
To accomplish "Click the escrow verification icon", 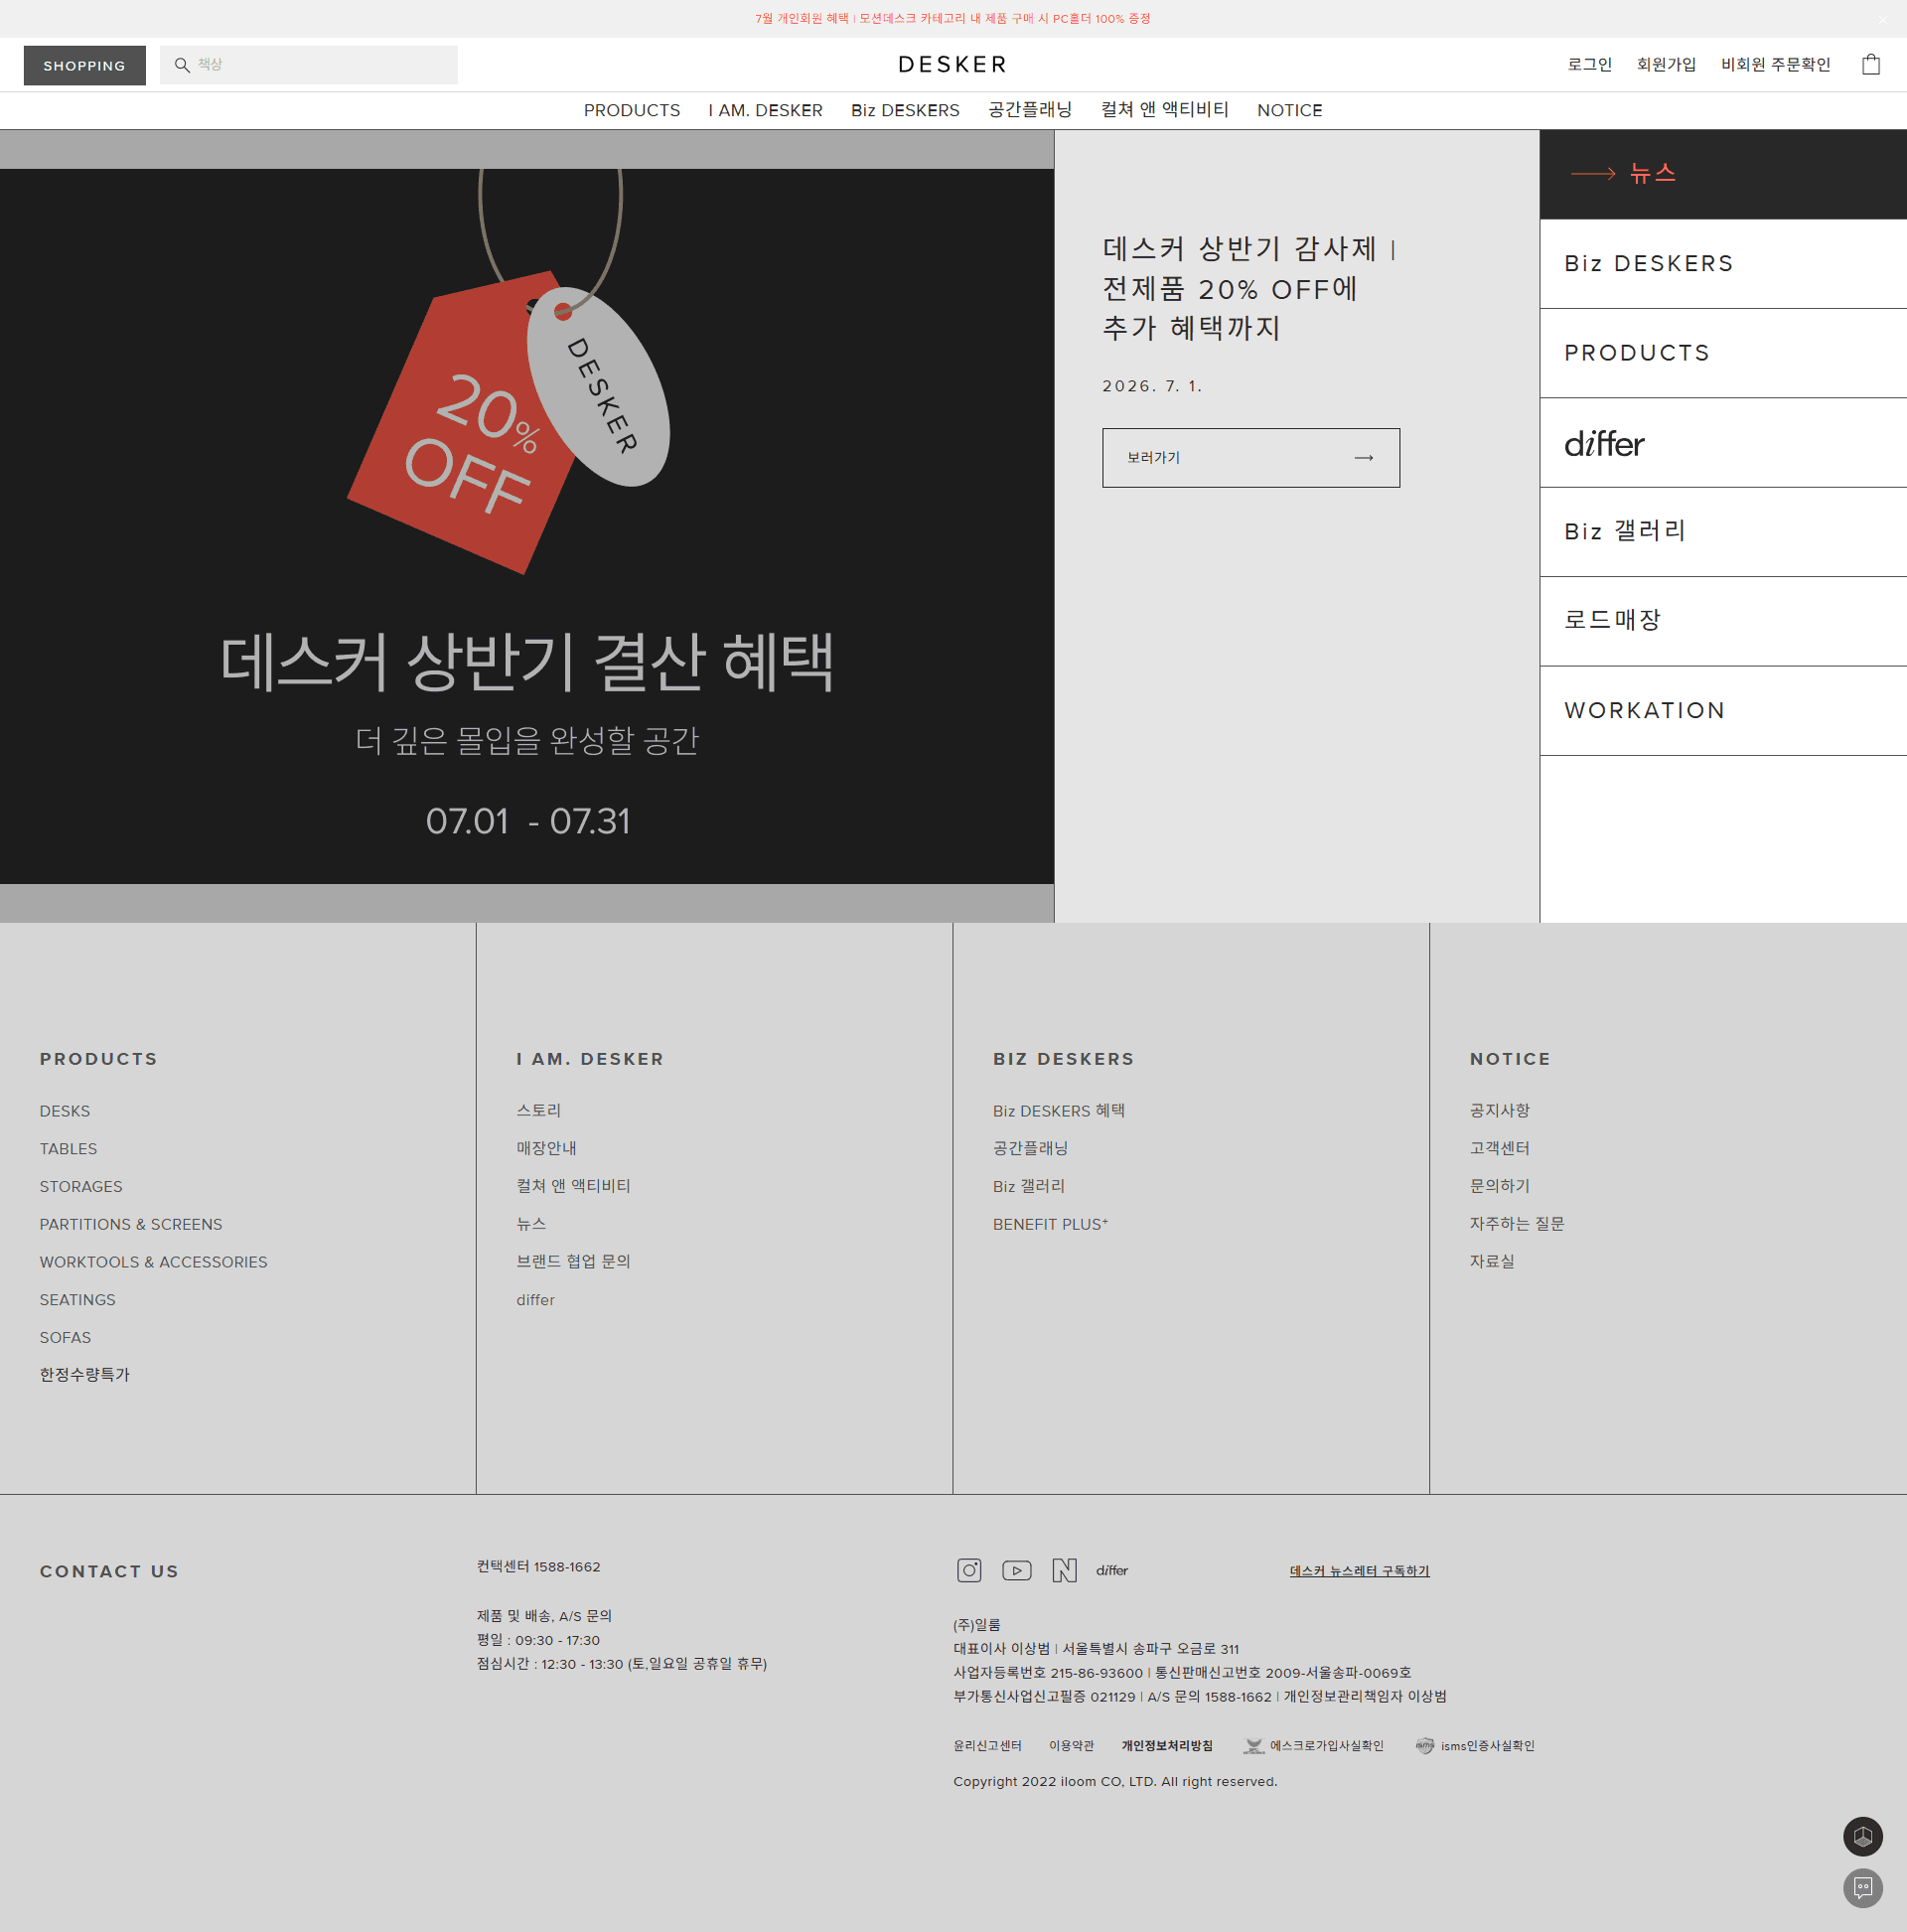I will tap(1253, 1746).
